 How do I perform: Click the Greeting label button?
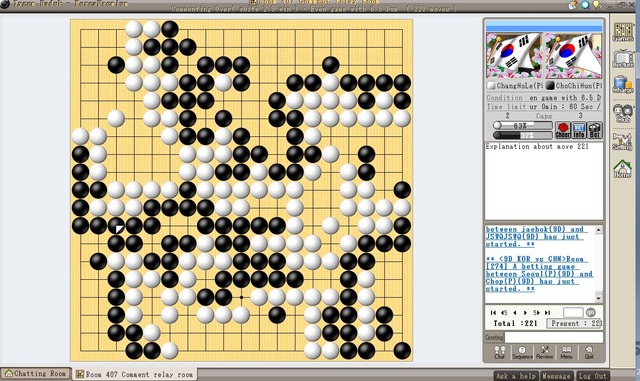point(494,338)
